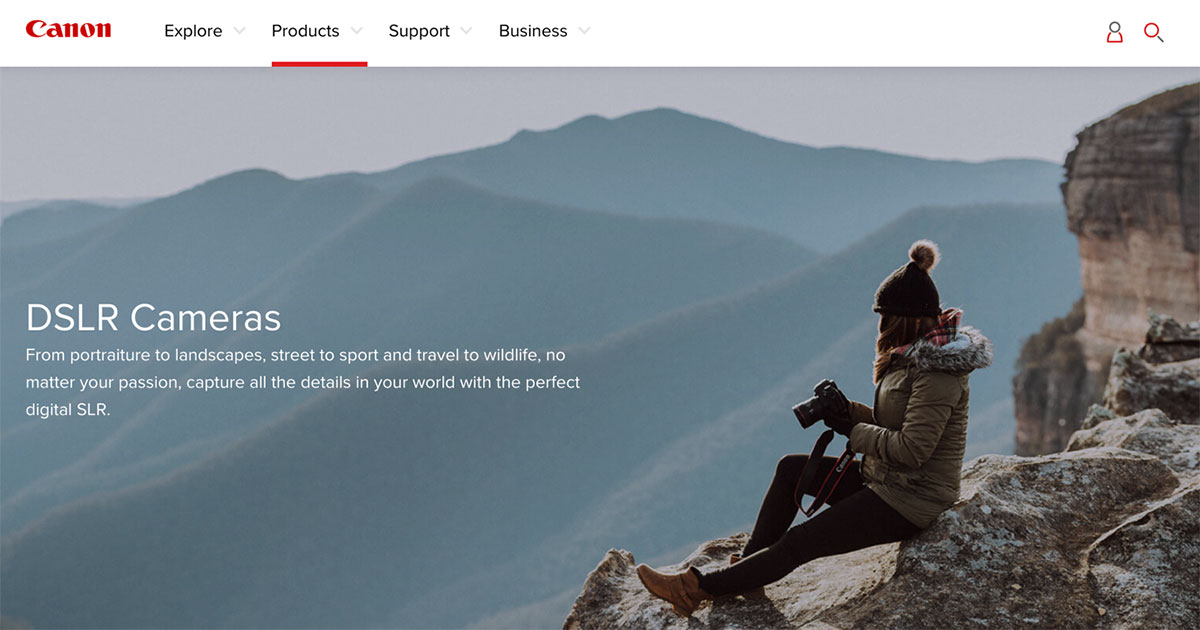
Task: Click the woman's pom-pom beanie hat
Action: 908,279
